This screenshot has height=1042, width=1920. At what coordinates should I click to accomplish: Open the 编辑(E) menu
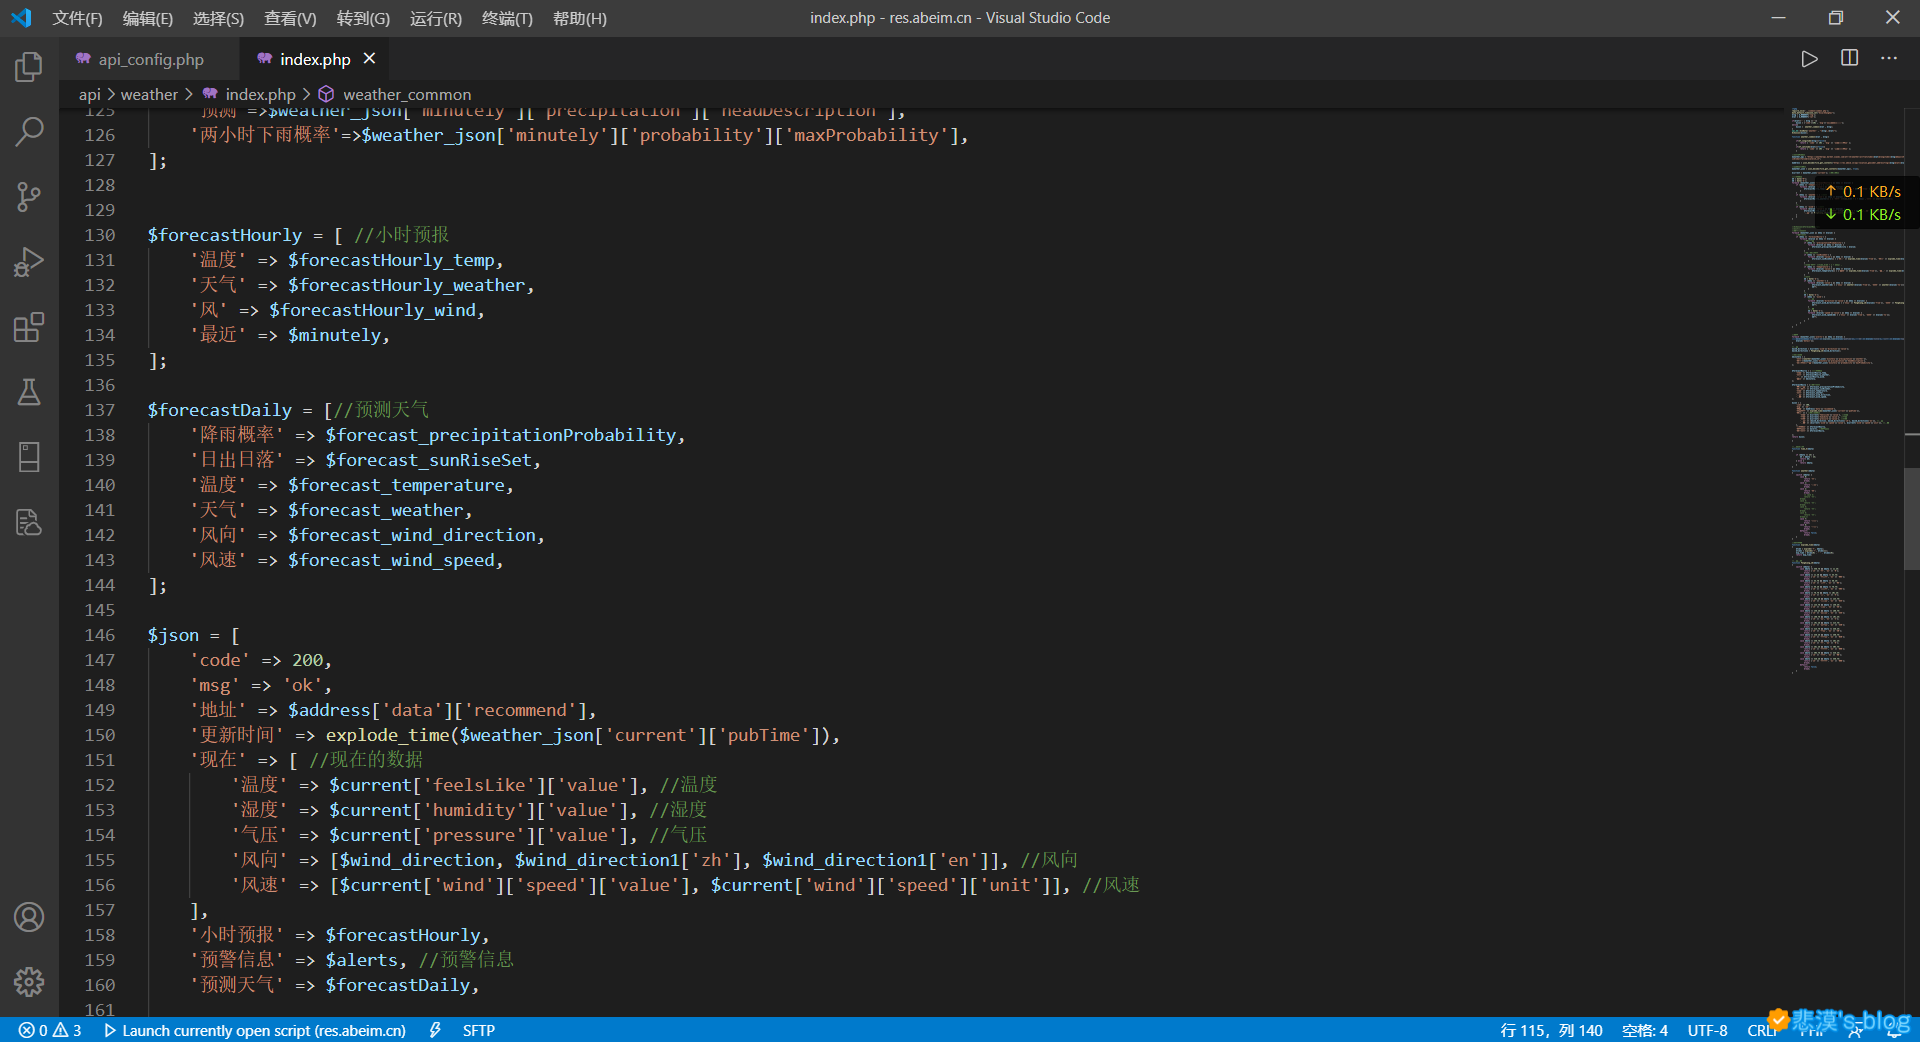tap(148, 18)
